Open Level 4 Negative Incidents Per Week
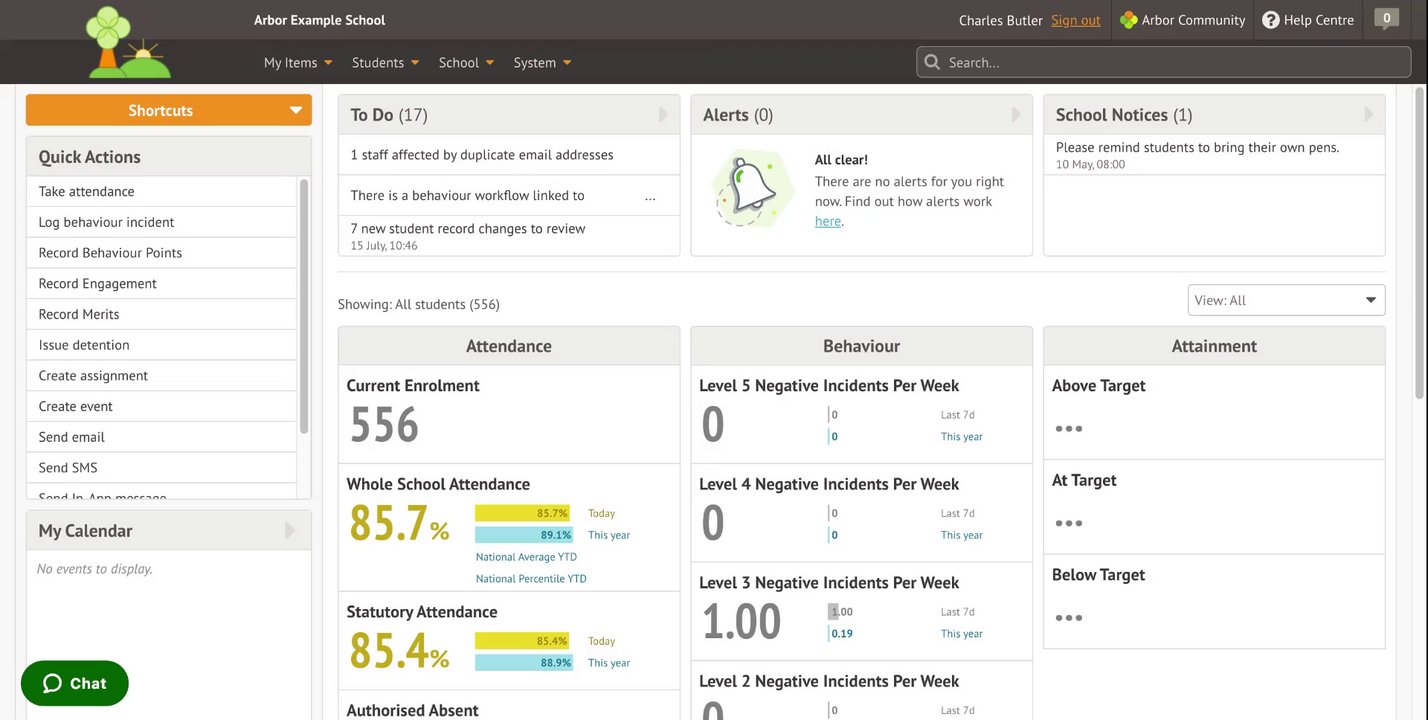 coord(862,513)
